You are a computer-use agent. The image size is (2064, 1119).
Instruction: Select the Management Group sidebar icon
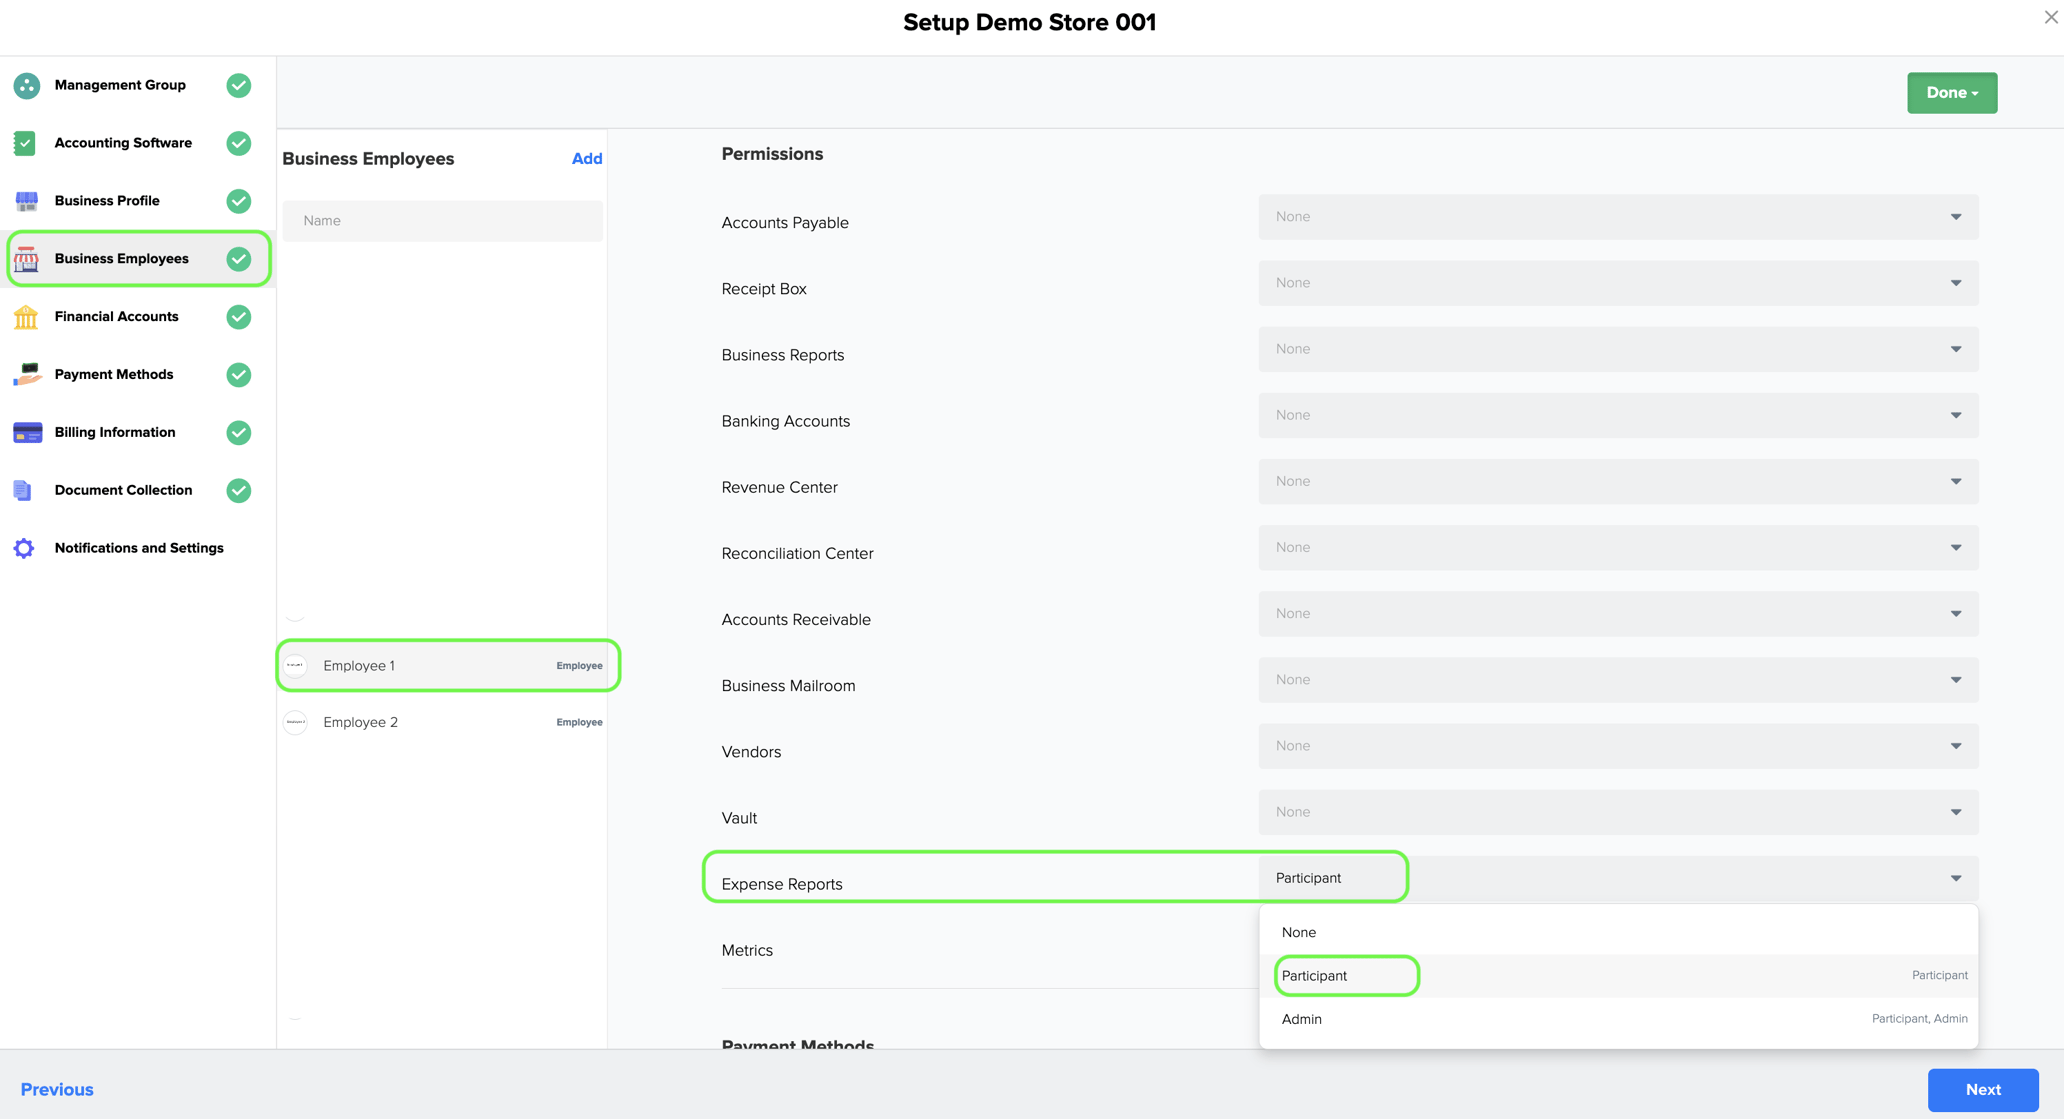click(x=25, y=85)
